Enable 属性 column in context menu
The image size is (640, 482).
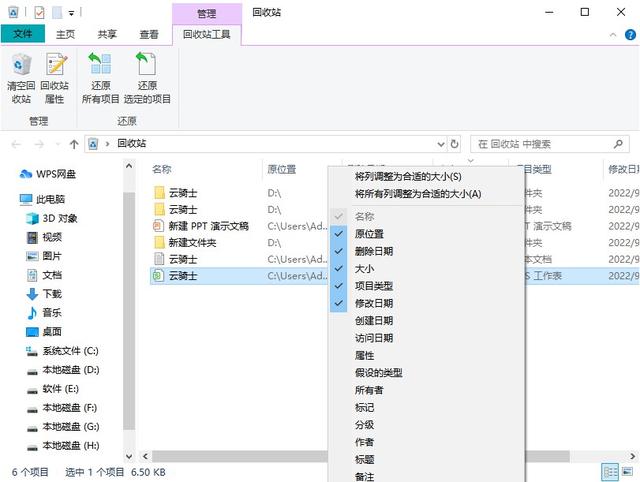tap(427, 355)
